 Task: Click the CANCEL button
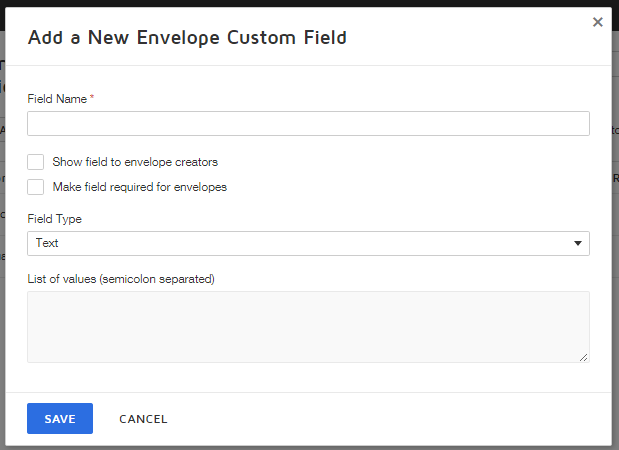[143, 419]
